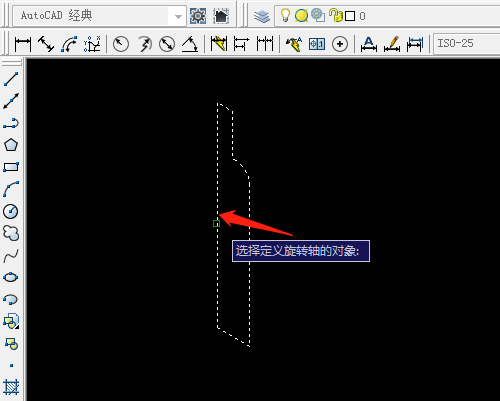Start an Angular dimension
The height and width of the screenshot is (401, 500).
coord(190,44)
